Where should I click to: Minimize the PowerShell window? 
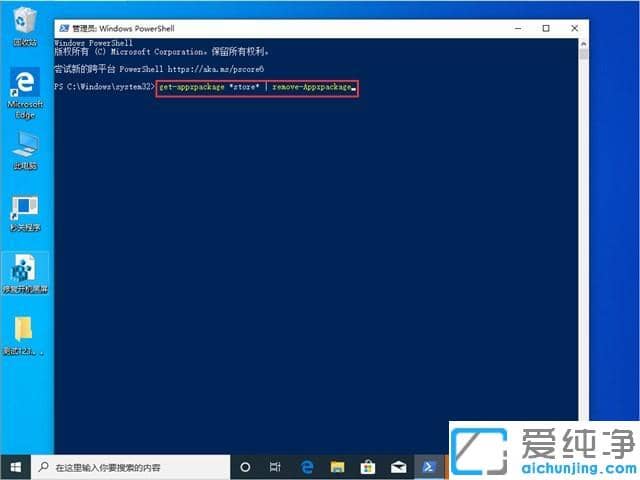[519, 28]
